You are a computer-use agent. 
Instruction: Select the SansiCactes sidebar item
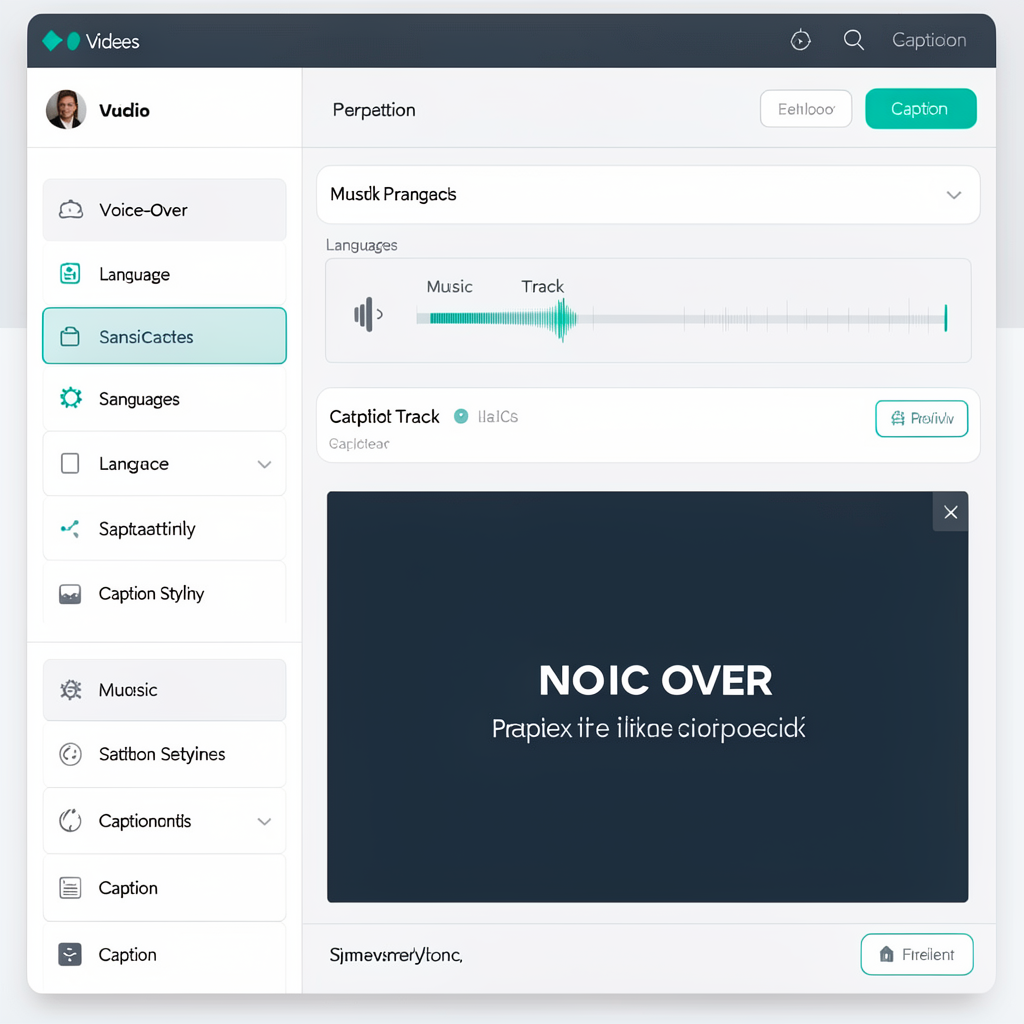(165, 336)
